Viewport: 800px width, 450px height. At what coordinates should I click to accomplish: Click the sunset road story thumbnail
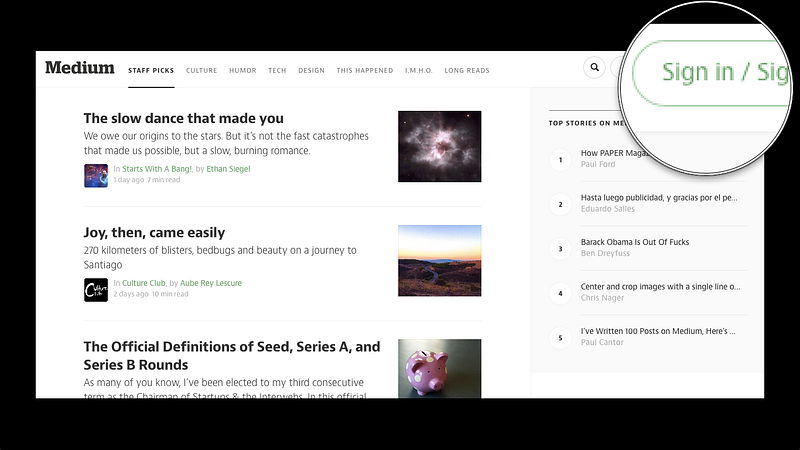point(439,261)
